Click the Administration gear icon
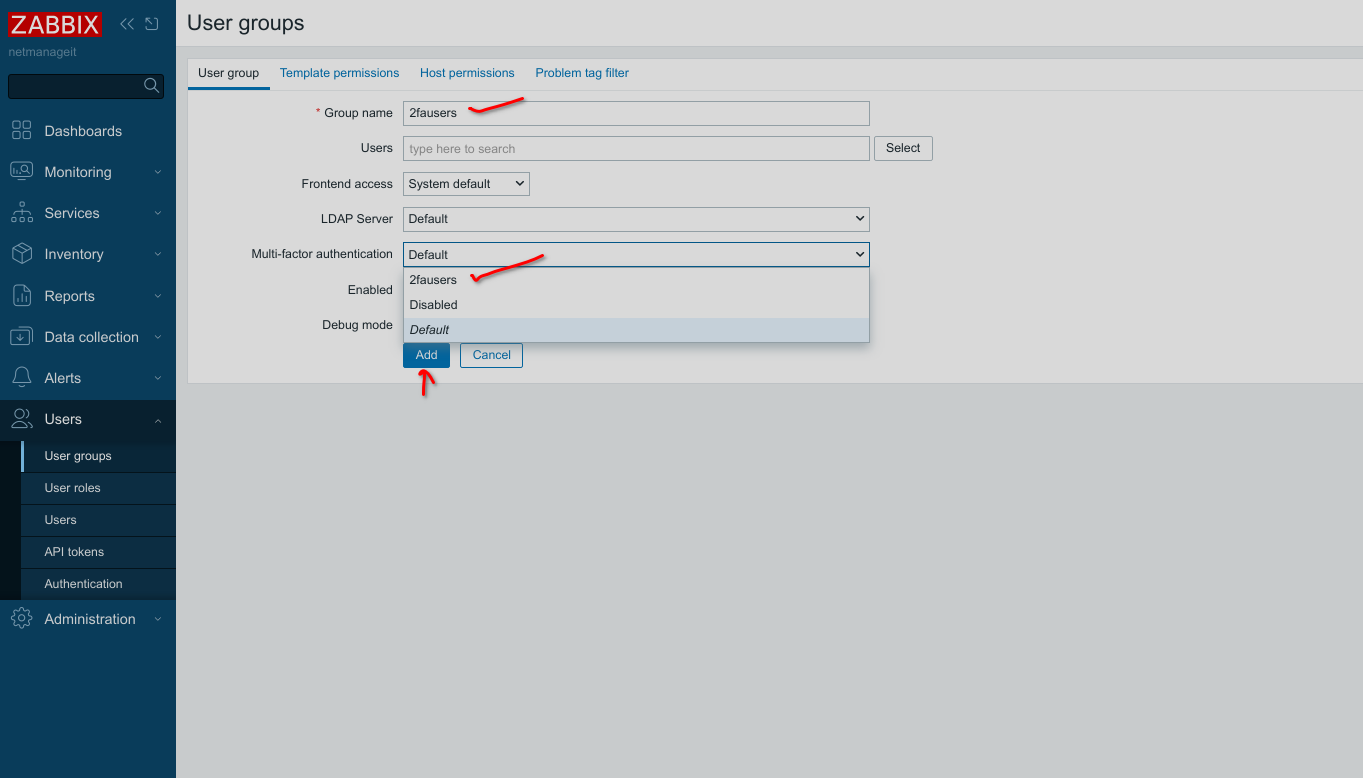 (21, 619)
